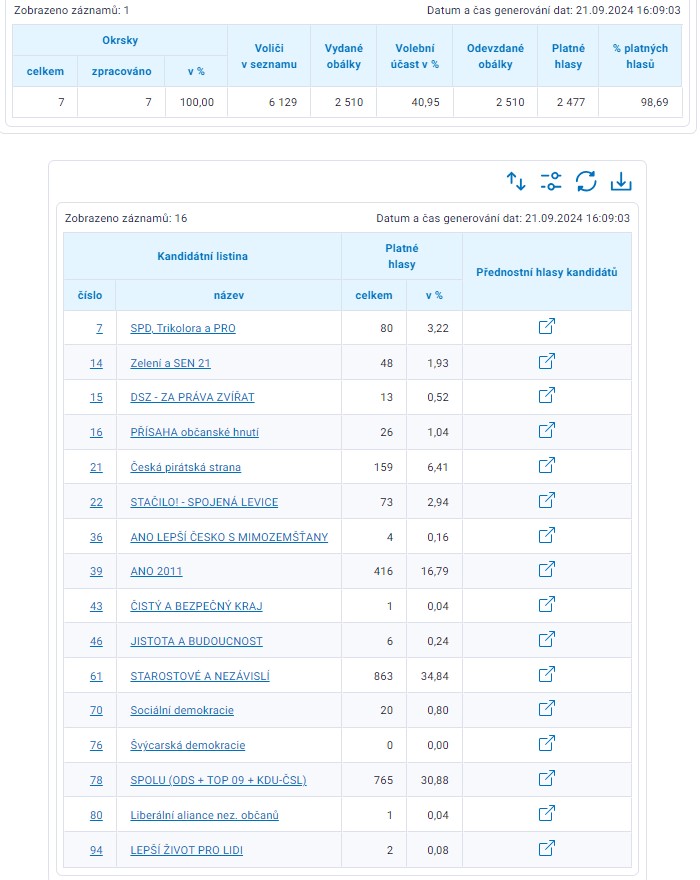Click list number 22 link
Image resolution: width=700 pixels, height=880 pixels.
point(96,502)
